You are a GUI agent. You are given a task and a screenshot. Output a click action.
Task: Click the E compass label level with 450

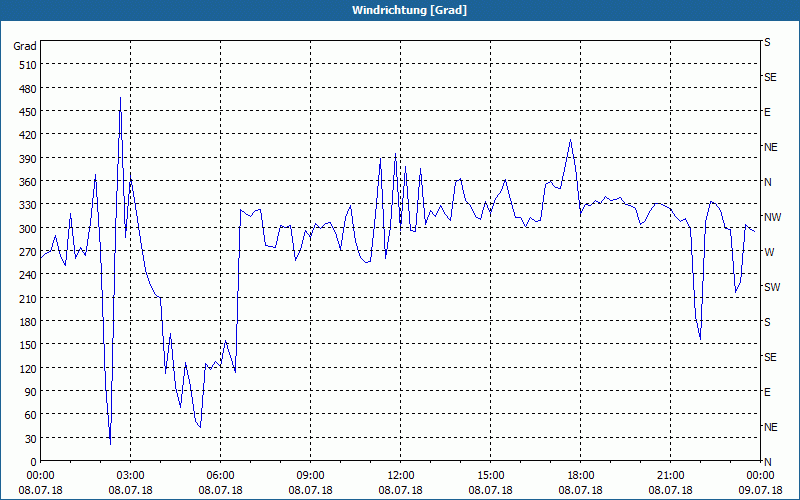coord(767,112)
